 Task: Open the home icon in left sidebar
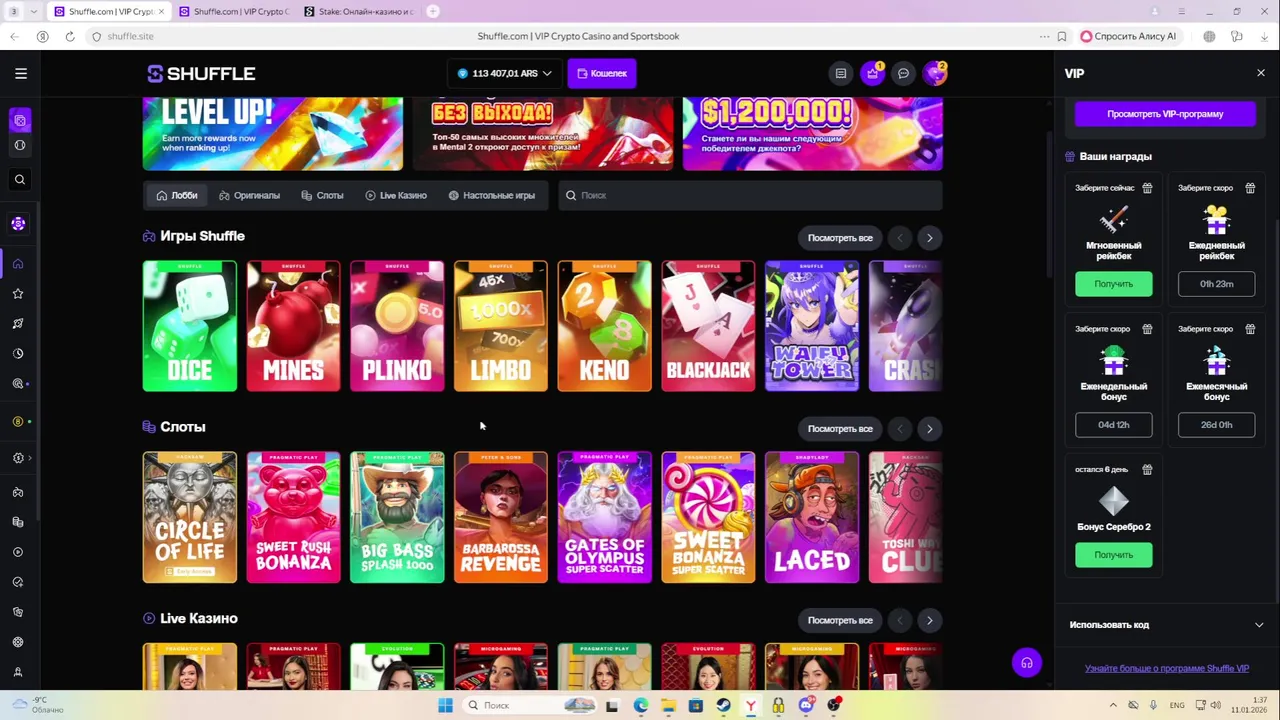pyautogui.click(x=18, y=264)
